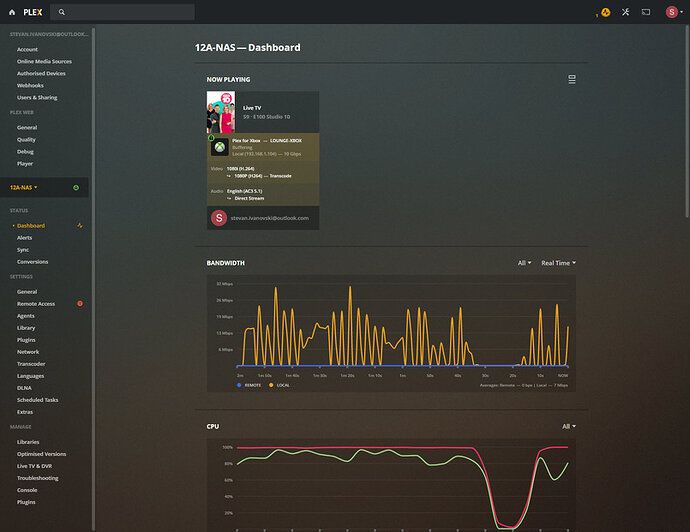This screenshot has height=532, width=690.
Task: Open Console page
Action: pos(27,490)
